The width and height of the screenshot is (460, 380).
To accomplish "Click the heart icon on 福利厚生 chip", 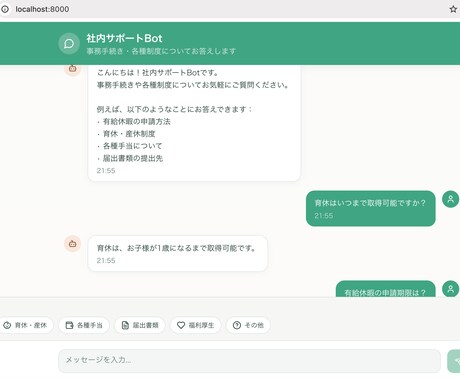I will click(x=181, y=325).
